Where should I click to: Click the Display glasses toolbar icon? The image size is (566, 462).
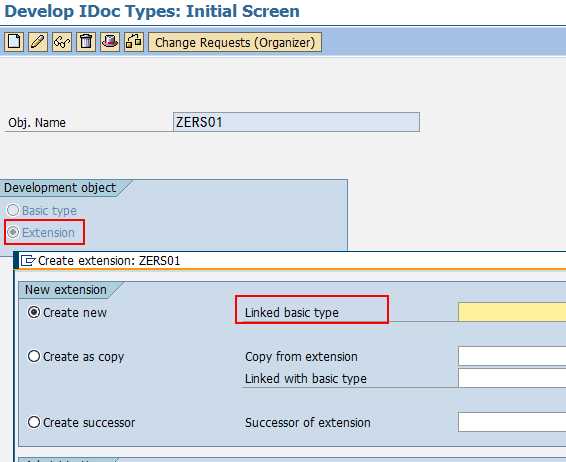tap(62, 42)
